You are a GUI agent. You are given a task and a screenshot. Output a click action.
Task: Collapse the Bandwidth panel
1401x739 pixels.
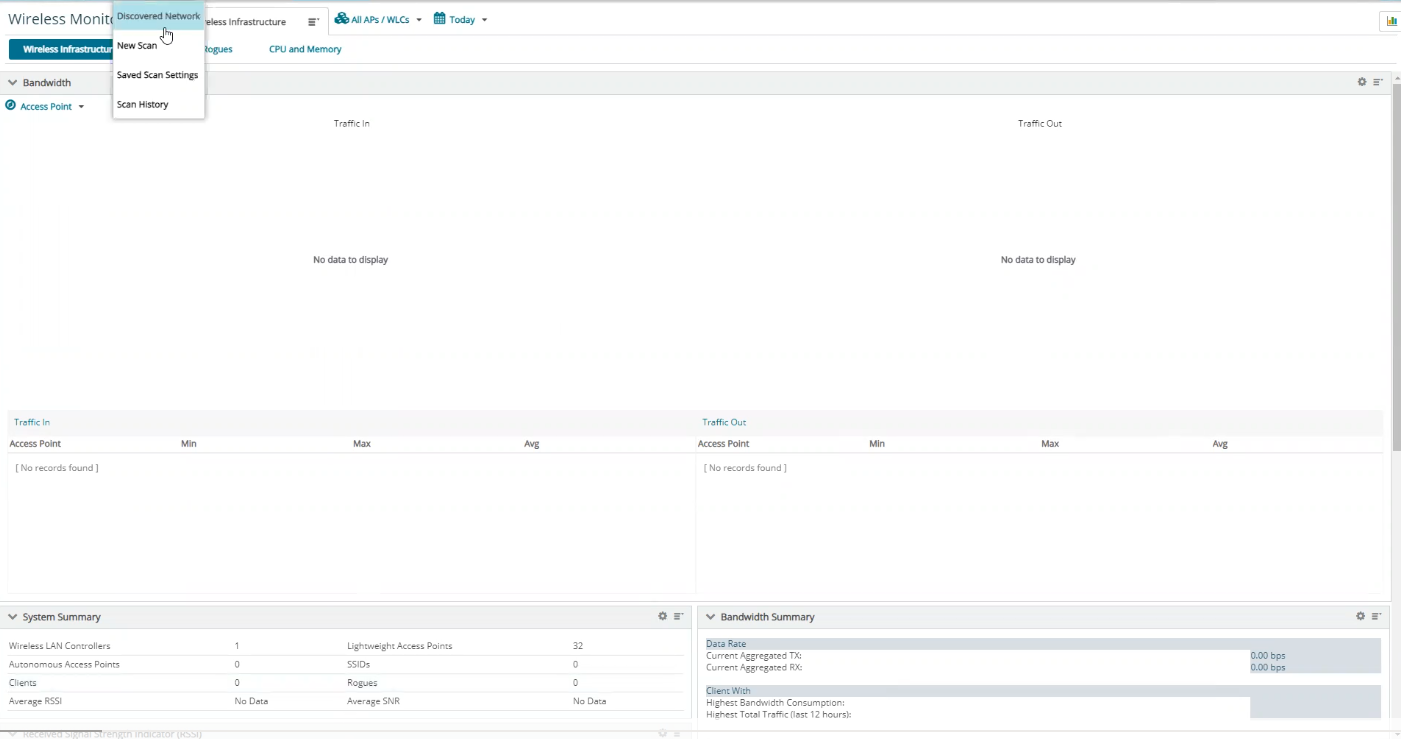(13, 83)
